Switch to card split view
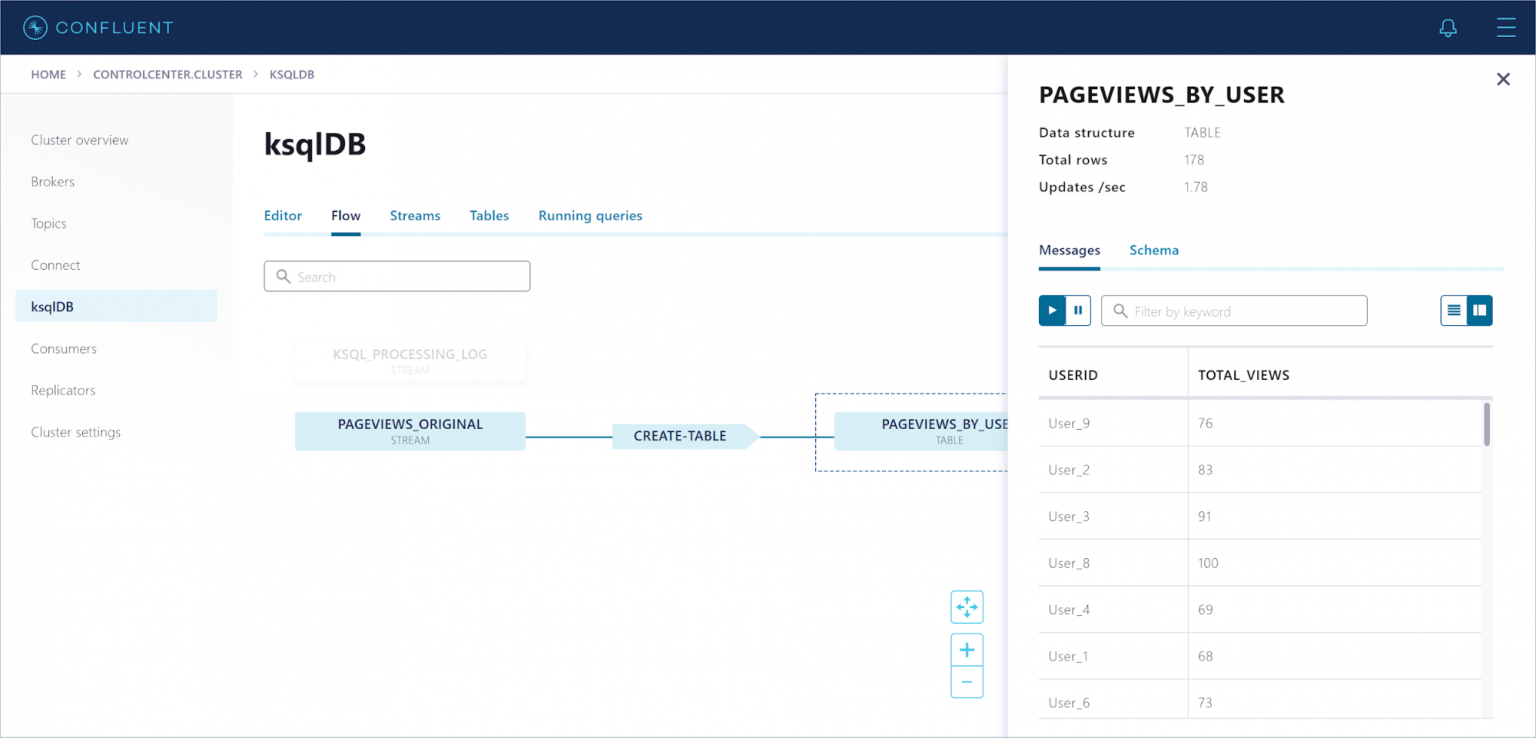1536x738 pixels. click(x=1480, y=311)
